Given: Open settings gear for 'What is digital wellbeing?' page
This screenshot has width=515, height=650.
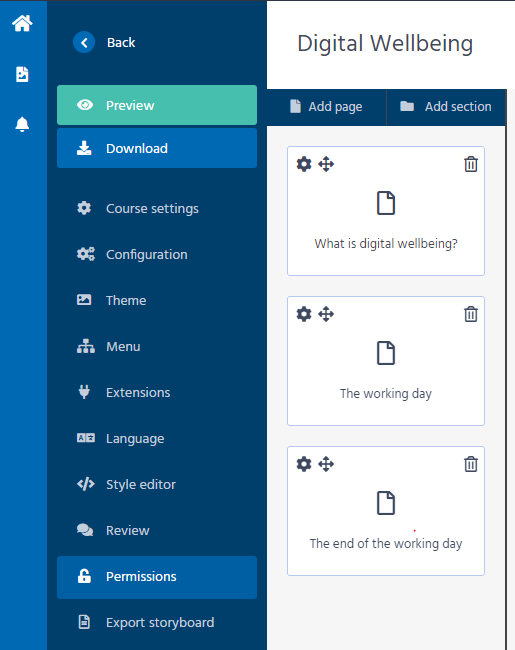Looking at the screenshot, I should (x=304, y=164).
